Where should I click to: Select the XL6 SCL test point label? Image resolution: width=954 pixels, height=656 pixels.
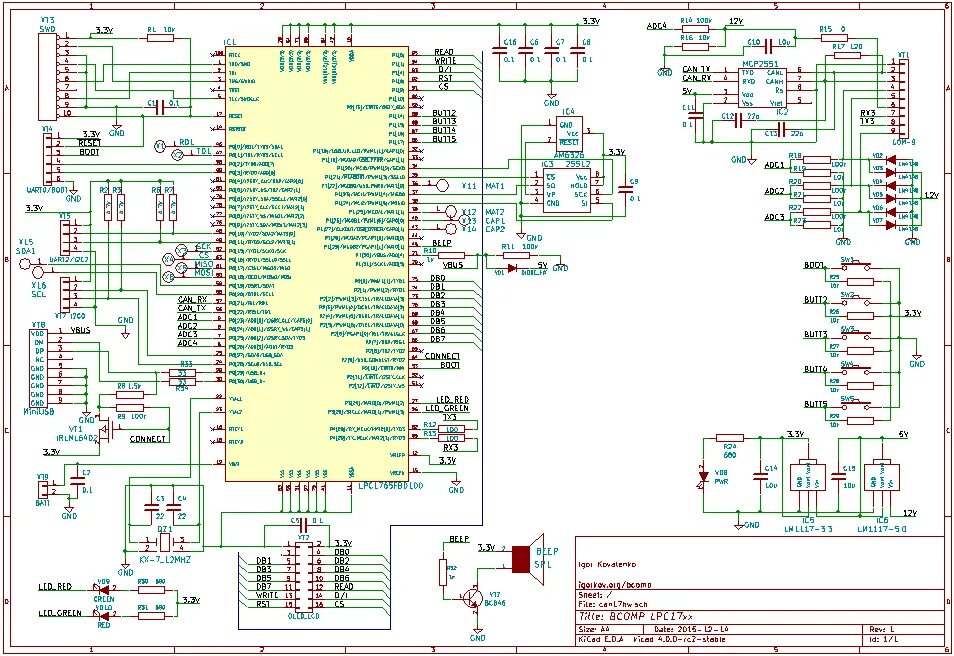point(38,290)
